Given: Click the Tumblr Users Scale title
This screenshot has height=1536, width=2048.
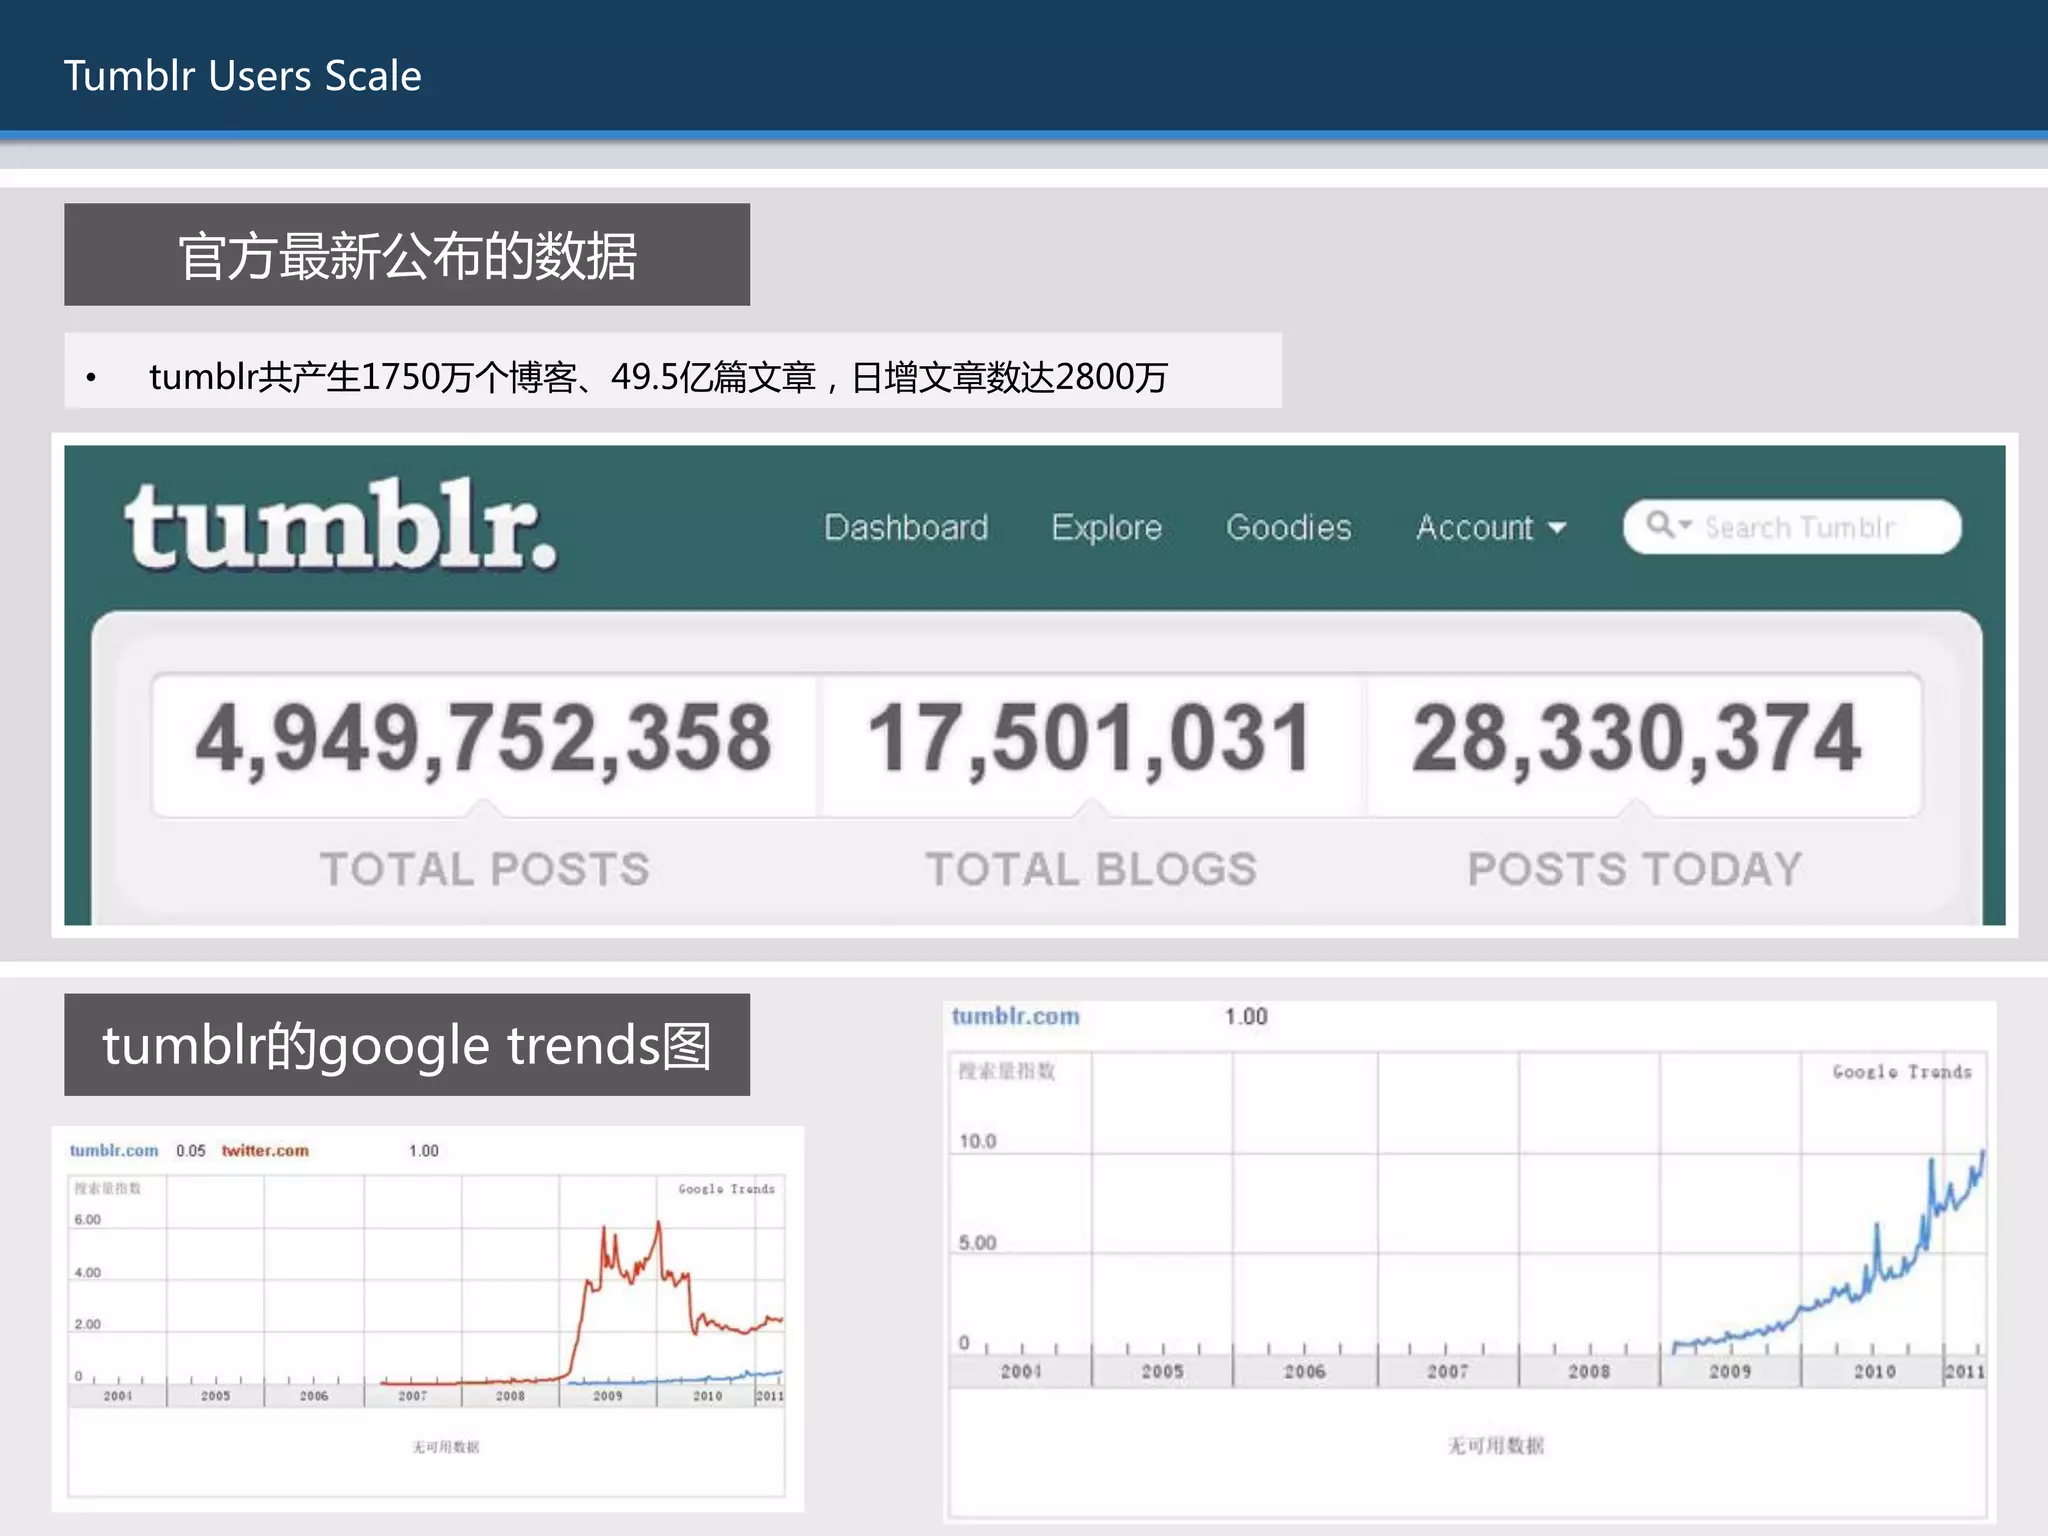Looking at the screenshot, I should tap(243, 76).
